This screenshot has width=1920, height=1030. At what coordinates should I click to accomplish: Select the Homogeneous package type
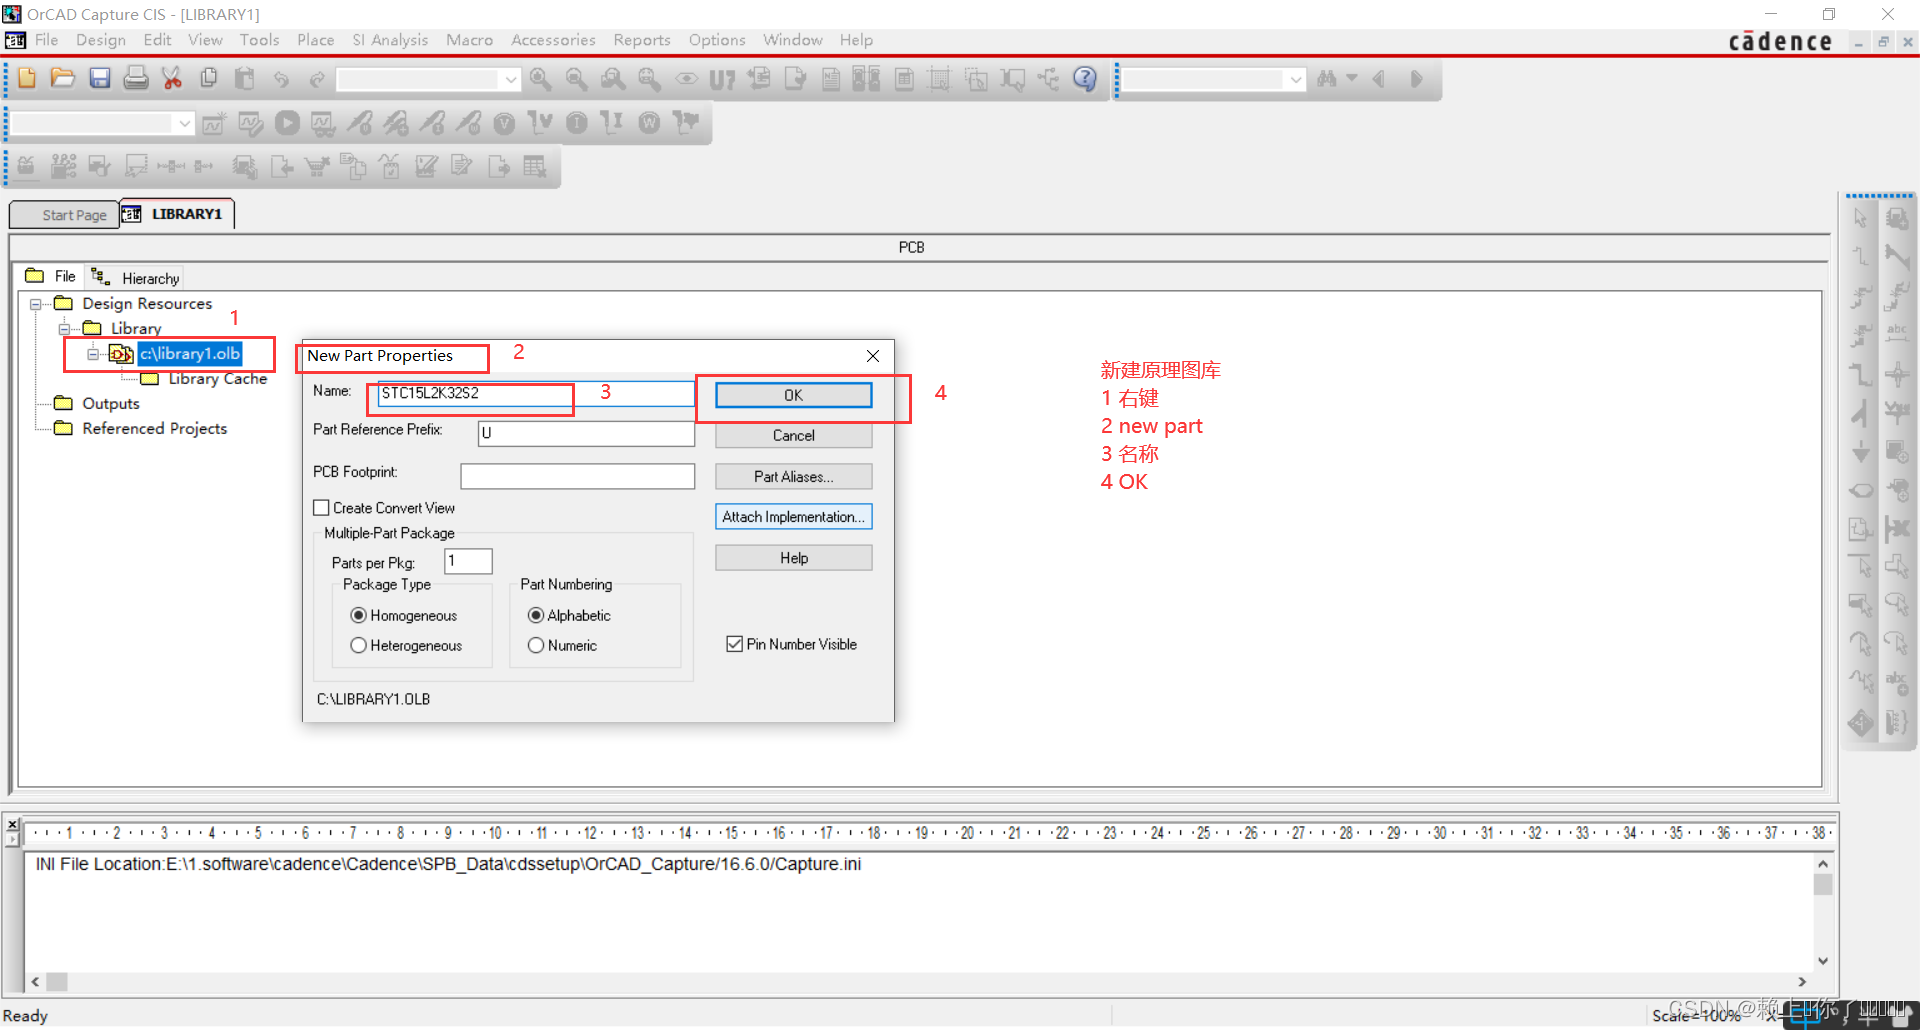pos(358,615)
